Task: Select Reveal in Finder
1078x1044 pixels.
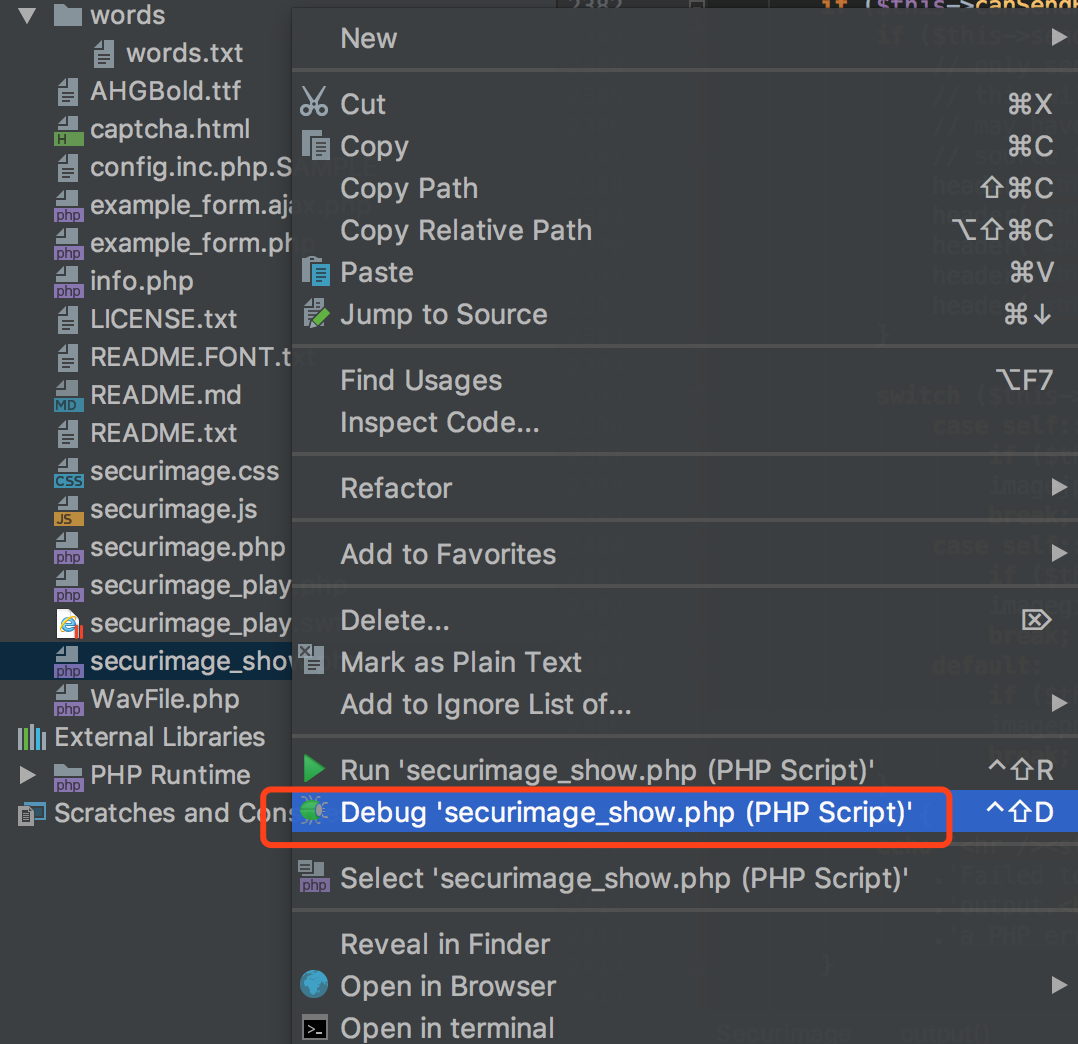Action: point(445,944)
